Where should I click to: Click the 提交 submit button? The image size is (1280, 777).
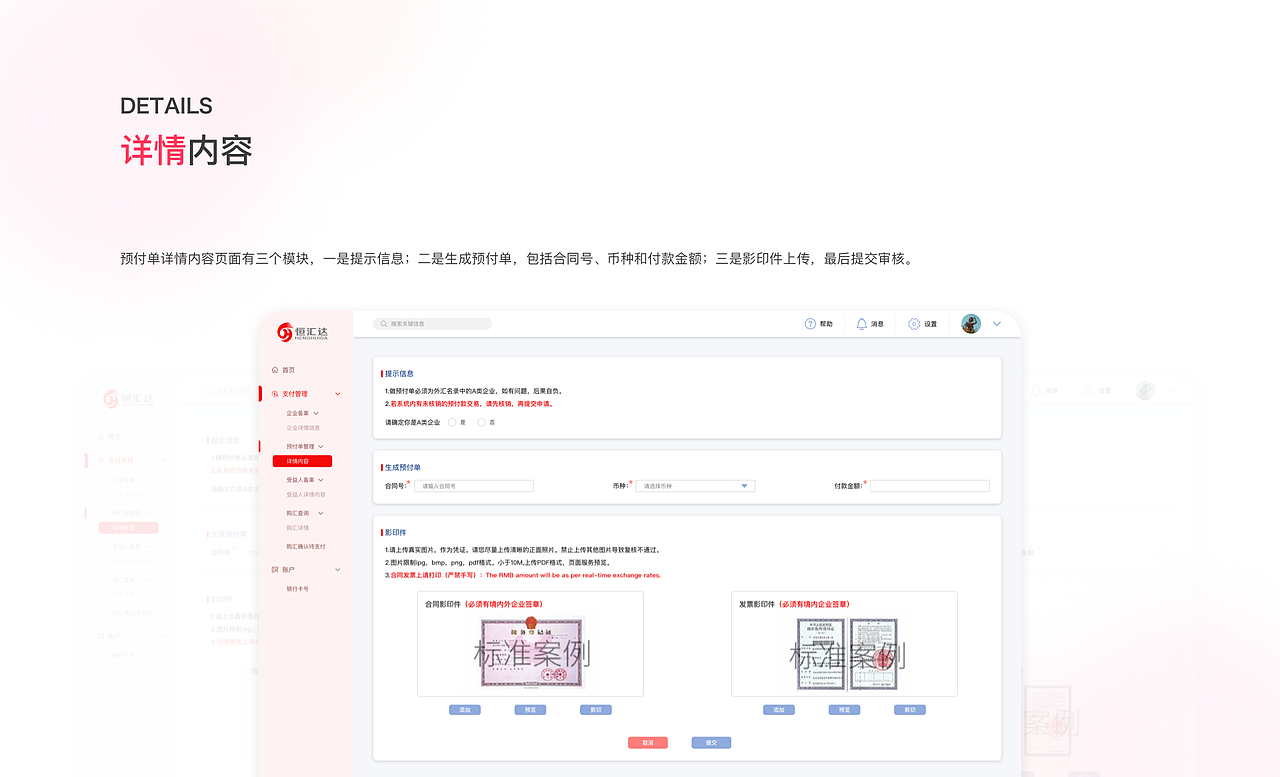point(710,742)
